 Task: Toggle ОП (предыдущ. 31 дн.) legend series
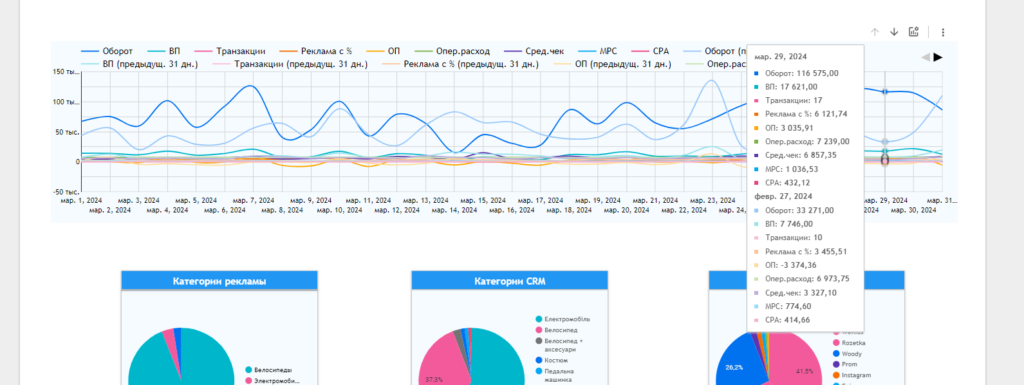pyautogui.click(x=612, y=64)
